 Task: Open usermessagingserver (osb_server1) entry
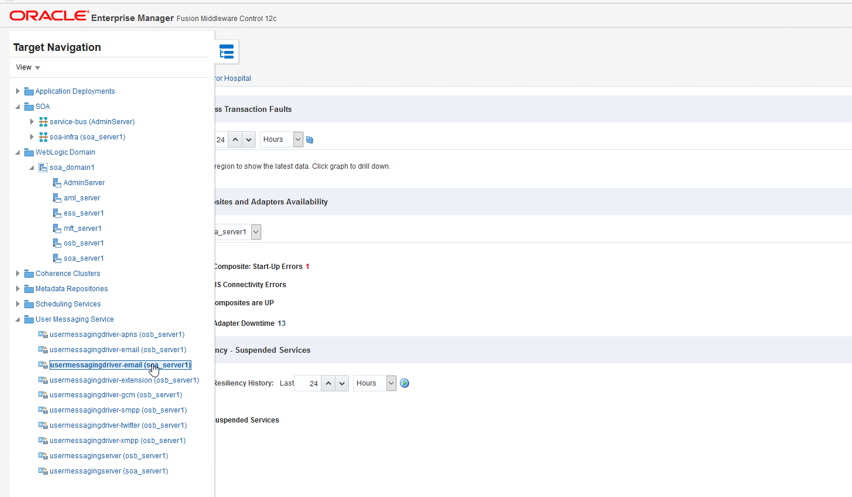click(x=109, y=456)
